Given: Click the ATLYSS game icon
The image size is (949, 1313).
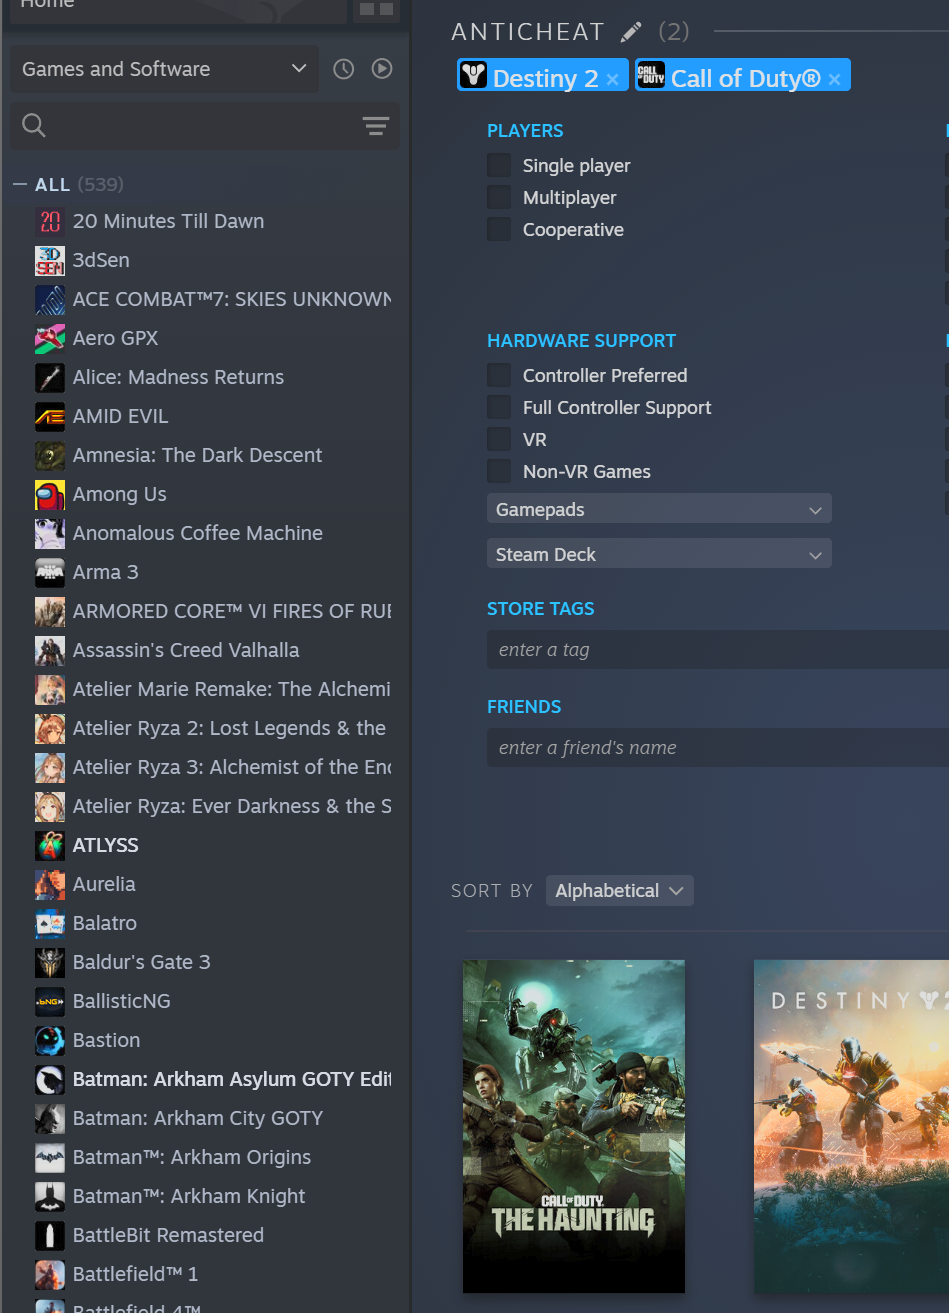Looking at the screenshot, I should [x=50, y=845].
